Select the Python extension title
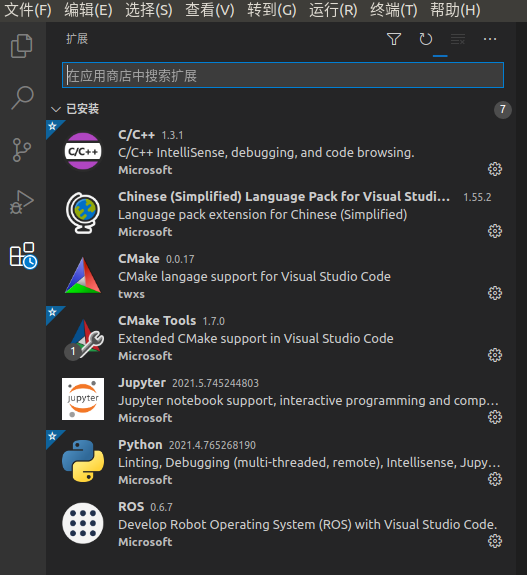The height and width of the screenshot is (575, 527). [140, 445]
